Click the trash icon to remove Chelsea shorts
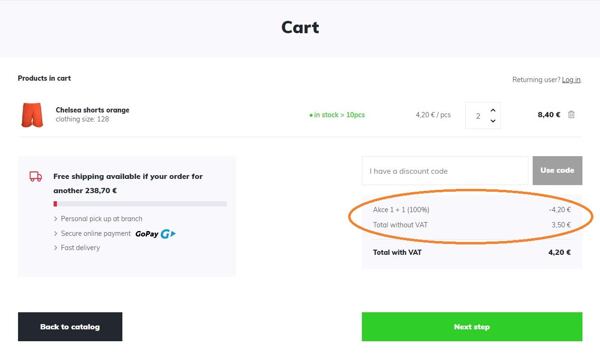 (571, 114)
